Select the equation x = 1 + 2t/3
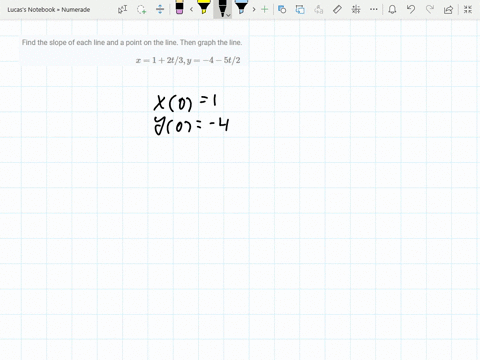 tap(159, 60)
